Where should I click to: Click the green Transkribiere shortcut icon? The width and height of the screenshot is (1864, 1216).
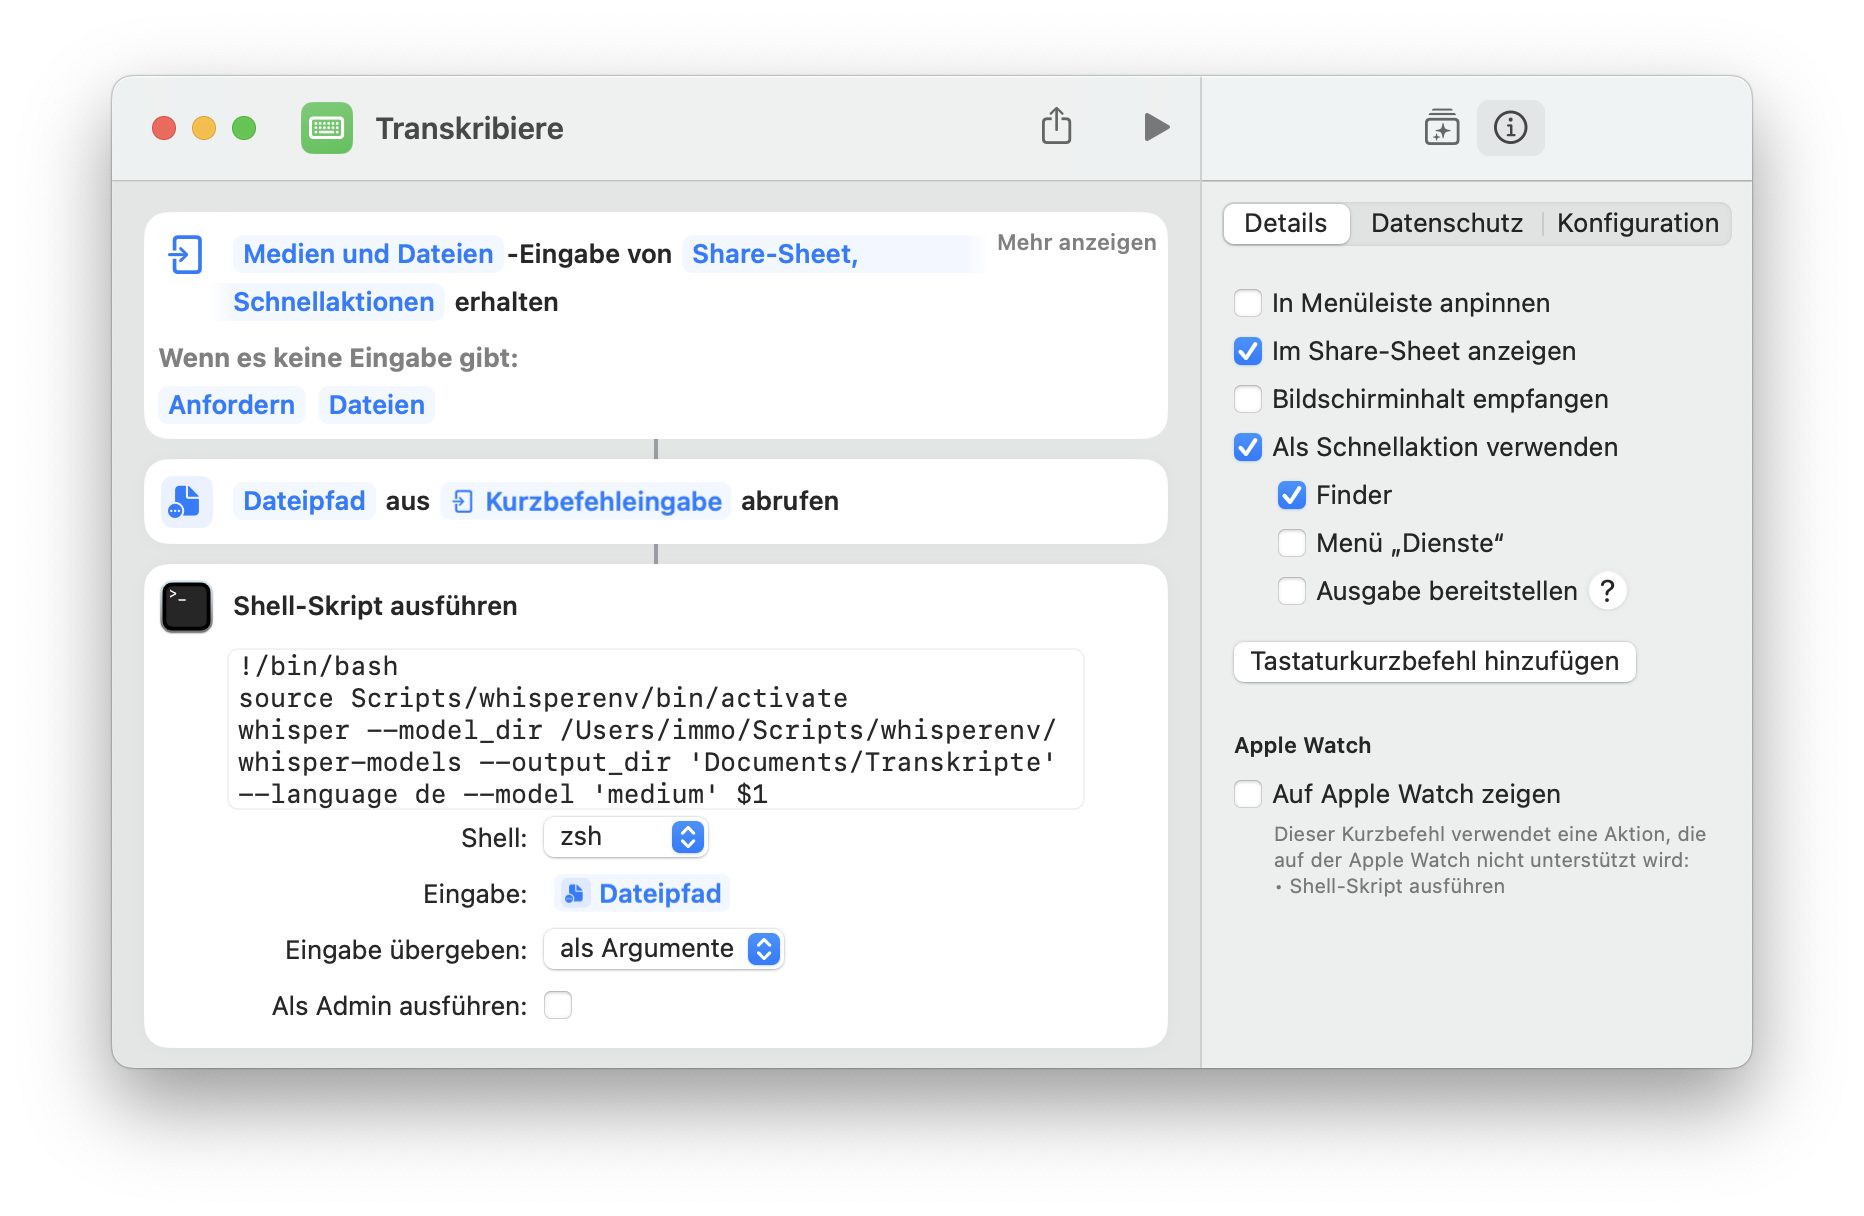click(x=327, y=128)
